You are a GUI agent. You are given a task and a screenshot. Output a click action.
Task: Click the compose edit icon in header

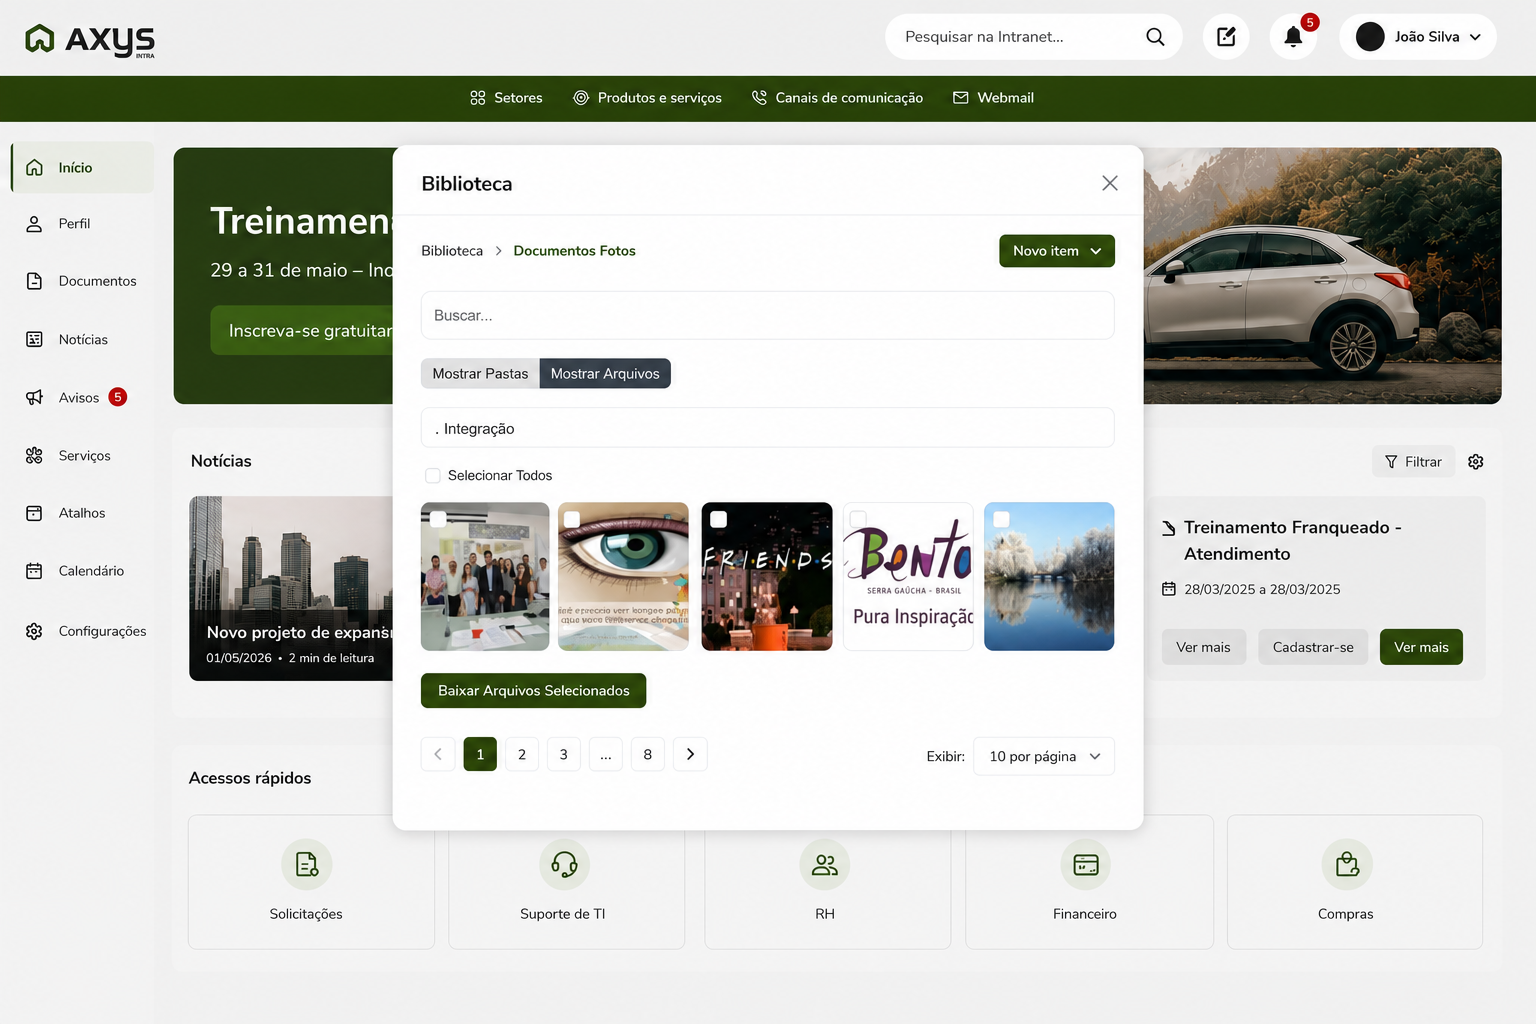point(1226,37)
